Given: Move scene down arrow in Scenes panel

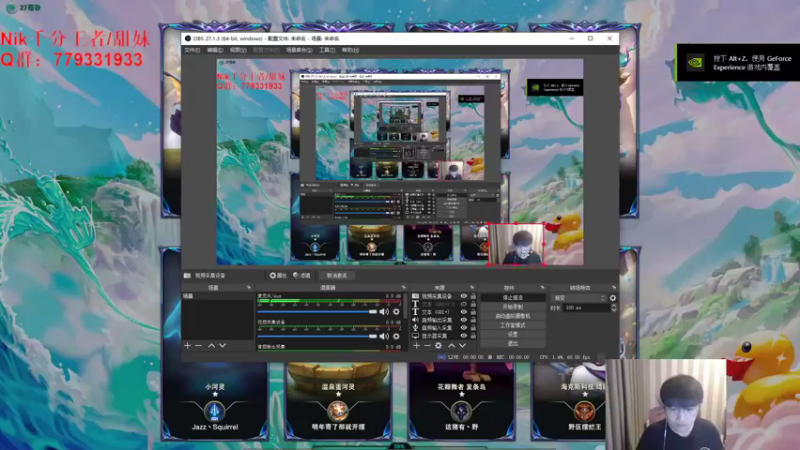Looking at the screenshot, I should 222,345.
